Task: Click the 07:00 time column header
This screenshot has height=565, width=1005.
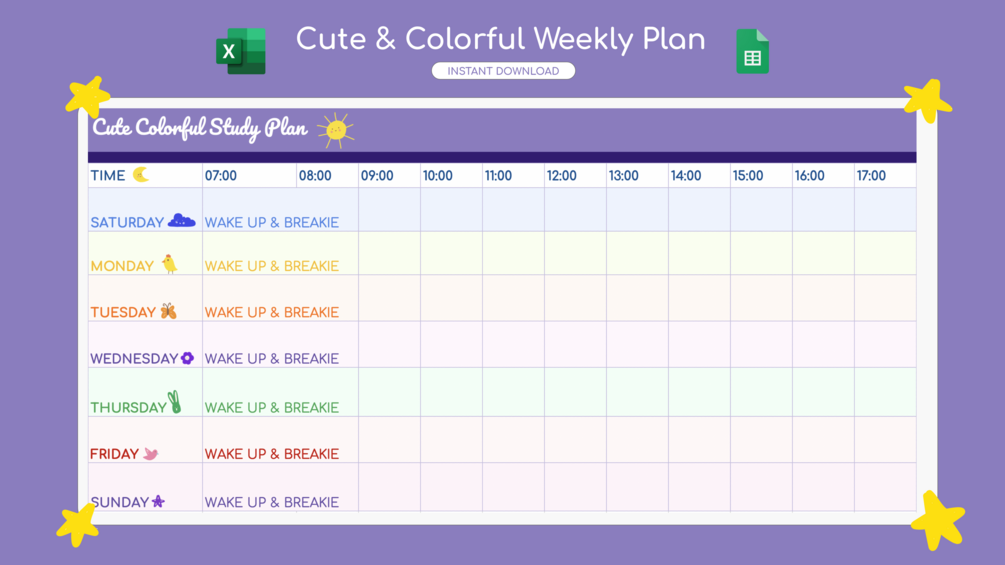Action: (221, 176)
